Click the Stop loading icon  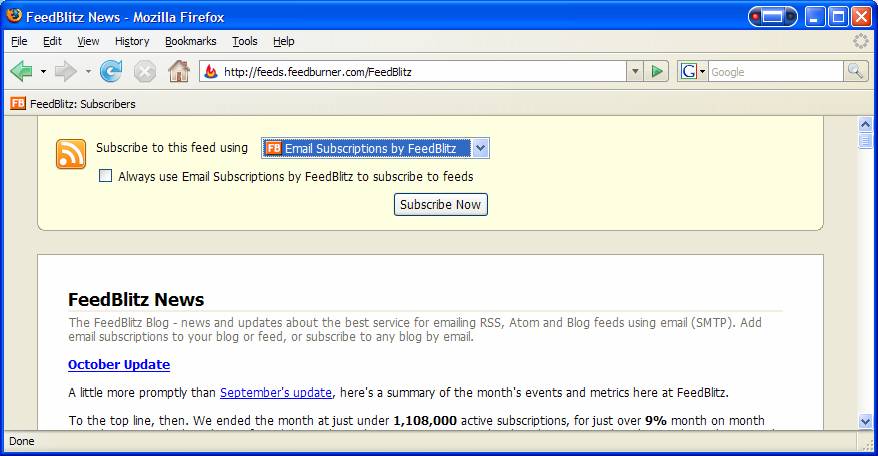coord(144,72)
